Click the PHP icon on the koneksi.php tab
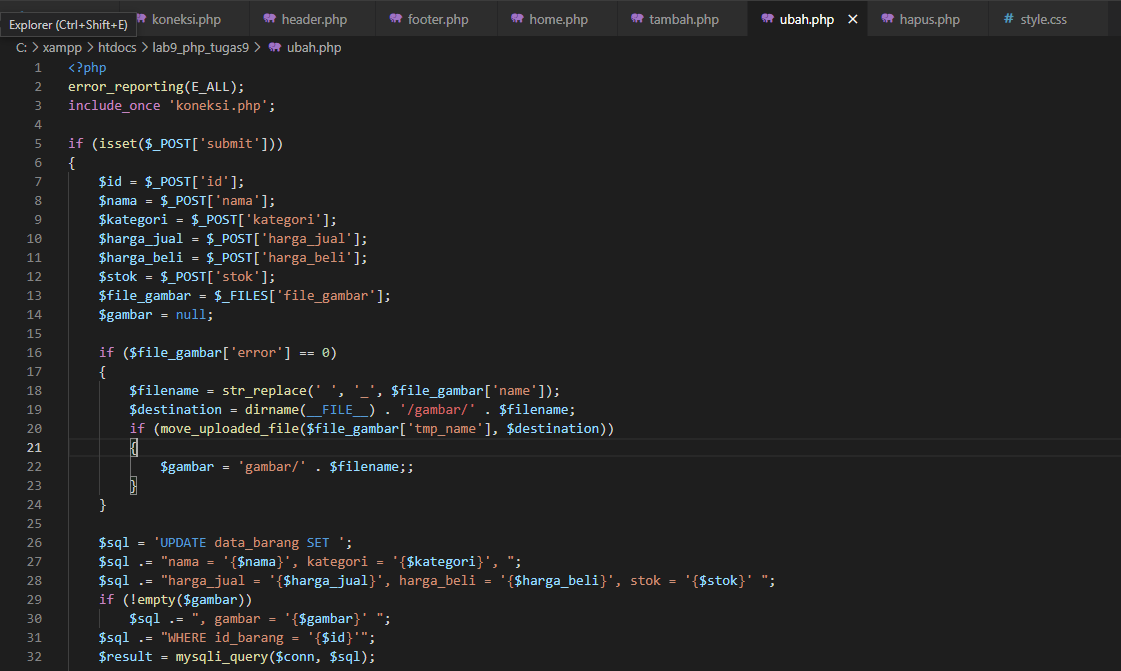Screen dimensions: 1121x671 pos(140,17)
